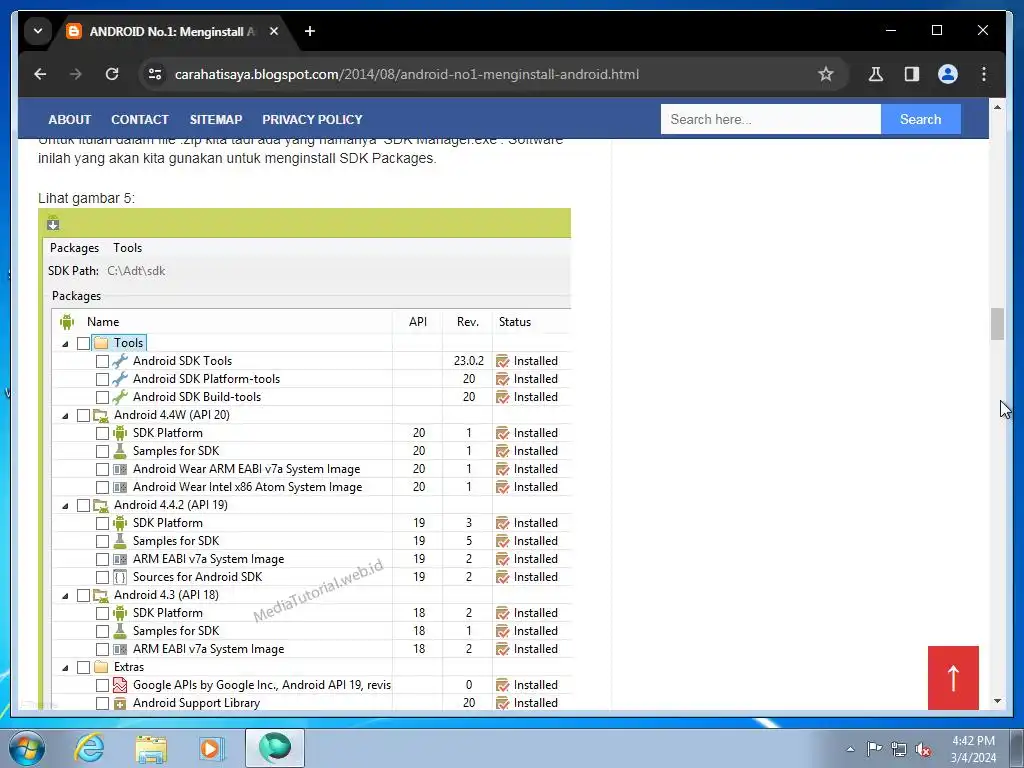Select the ANDROID No.1 Menginstall tab
This screenshot has width=1024, height=768.
172,31
